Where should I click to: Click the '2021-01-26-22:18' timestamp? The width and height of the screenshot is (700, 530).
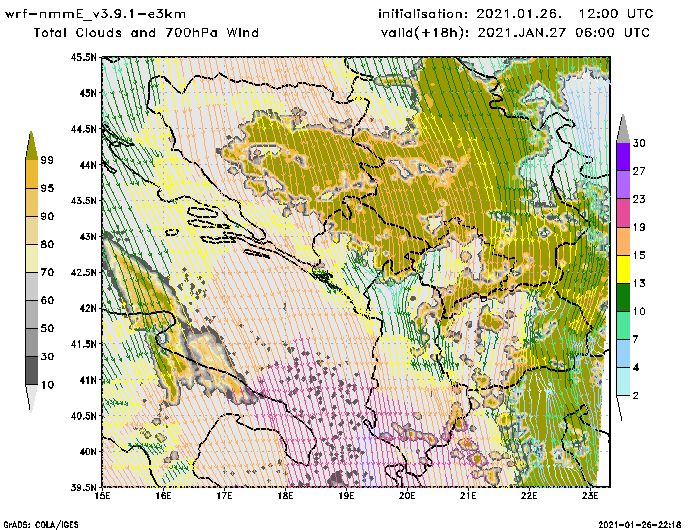tap(640, 525)
